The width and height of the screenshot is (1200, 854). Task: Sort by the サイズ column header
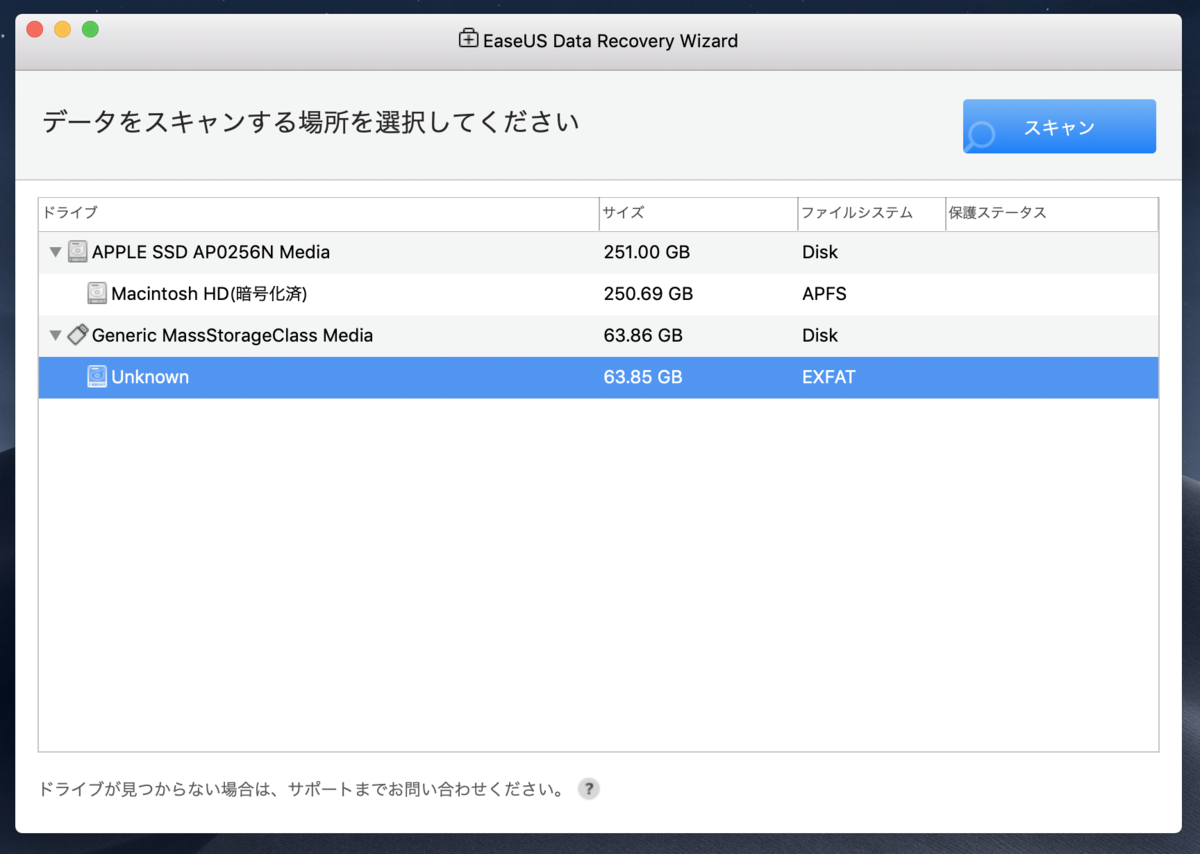[698, 214]
